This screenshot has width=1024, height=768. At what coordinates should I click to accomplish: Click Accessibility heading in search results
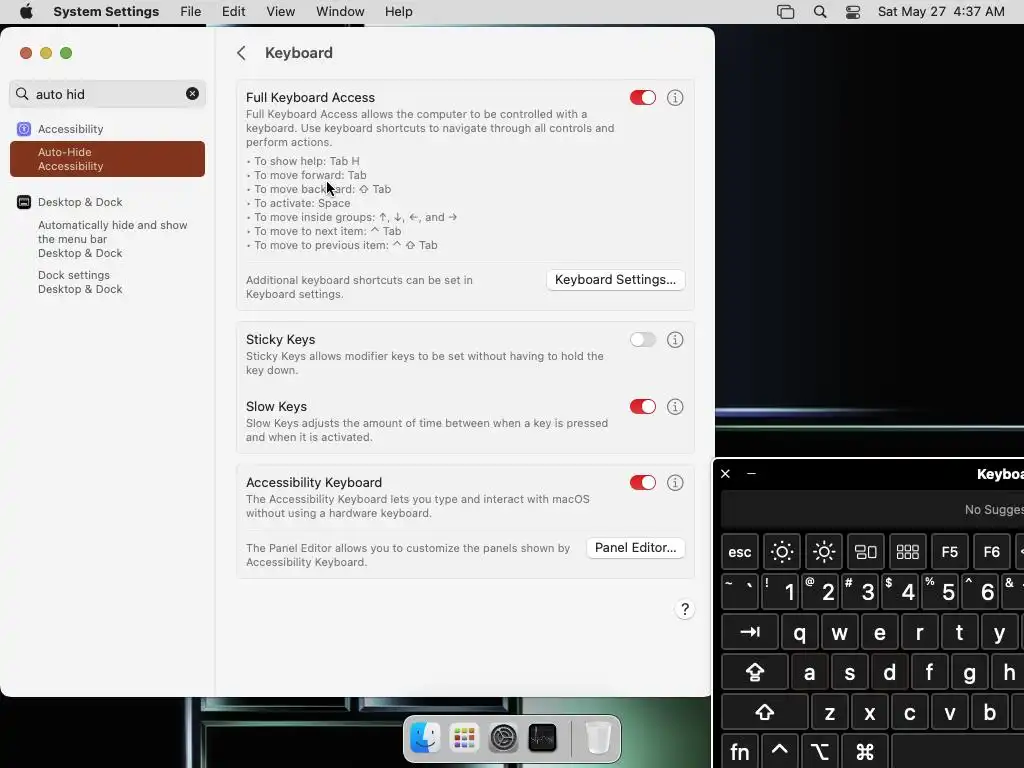pyautogui.click(x=71, y=129)
